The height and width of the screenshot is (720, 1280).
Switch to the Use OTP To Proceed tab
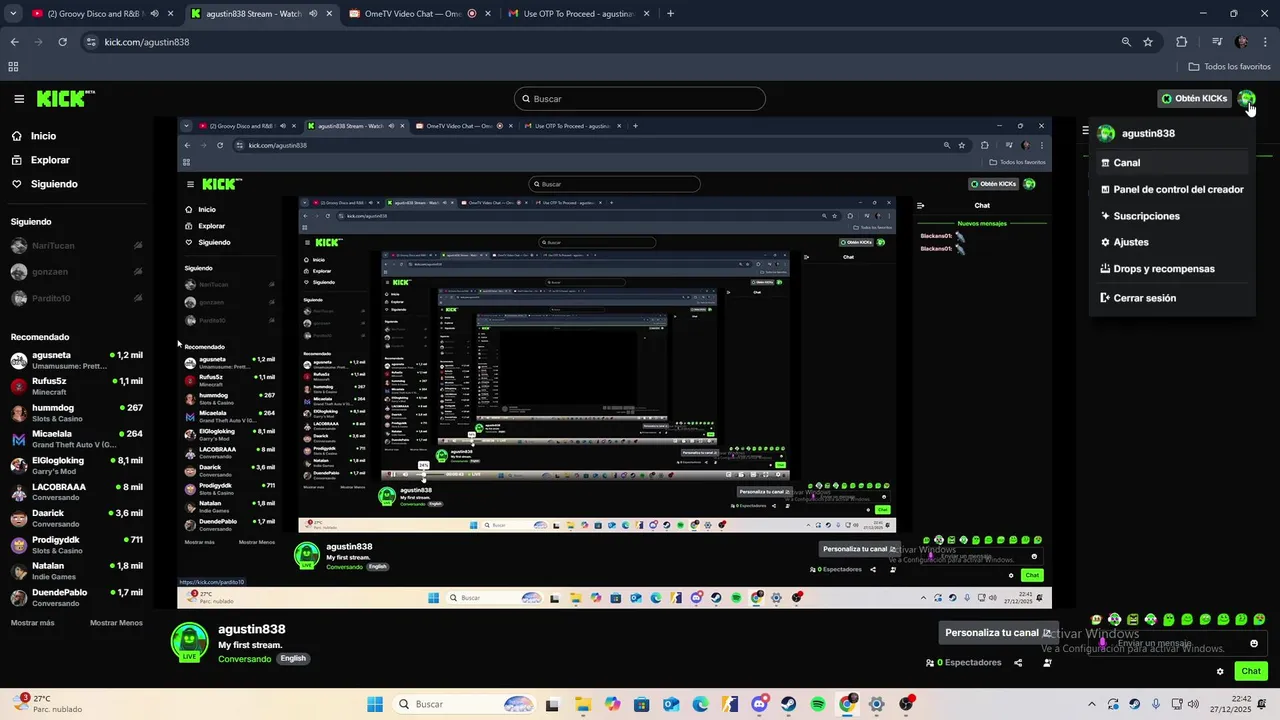click(577, 14)
